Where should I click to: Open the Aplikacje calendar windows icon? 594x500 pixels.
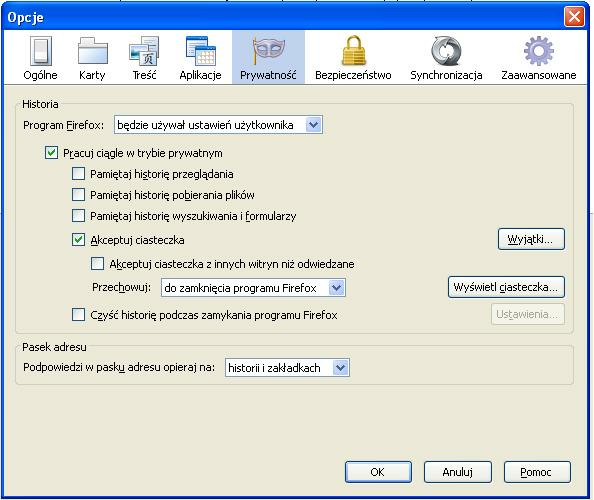point(200,51)
